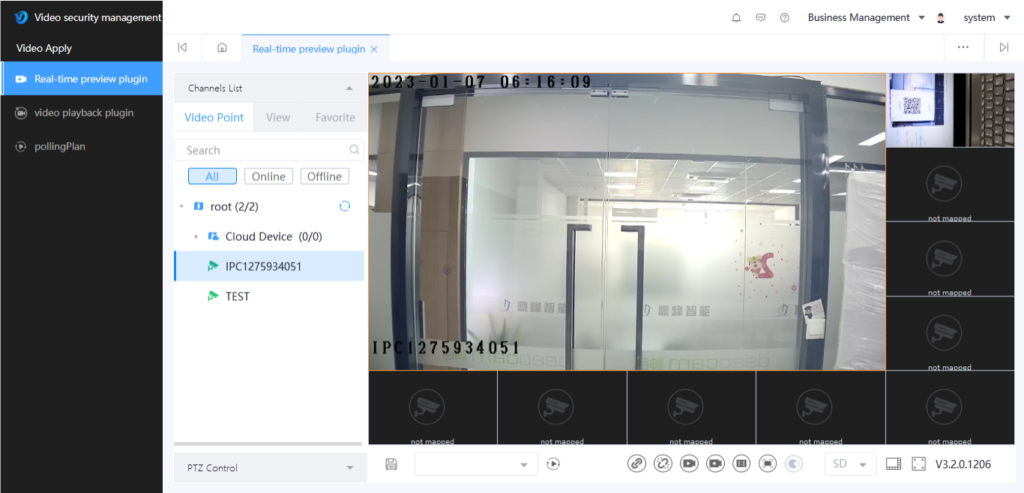
Task: Switch to the Favorite tab
Action: click(x=335, y=117)
